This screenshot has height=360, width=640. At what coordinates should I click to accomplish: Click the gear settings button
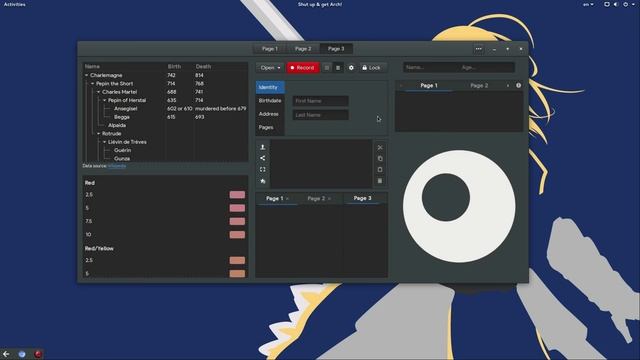coord(351,68)
